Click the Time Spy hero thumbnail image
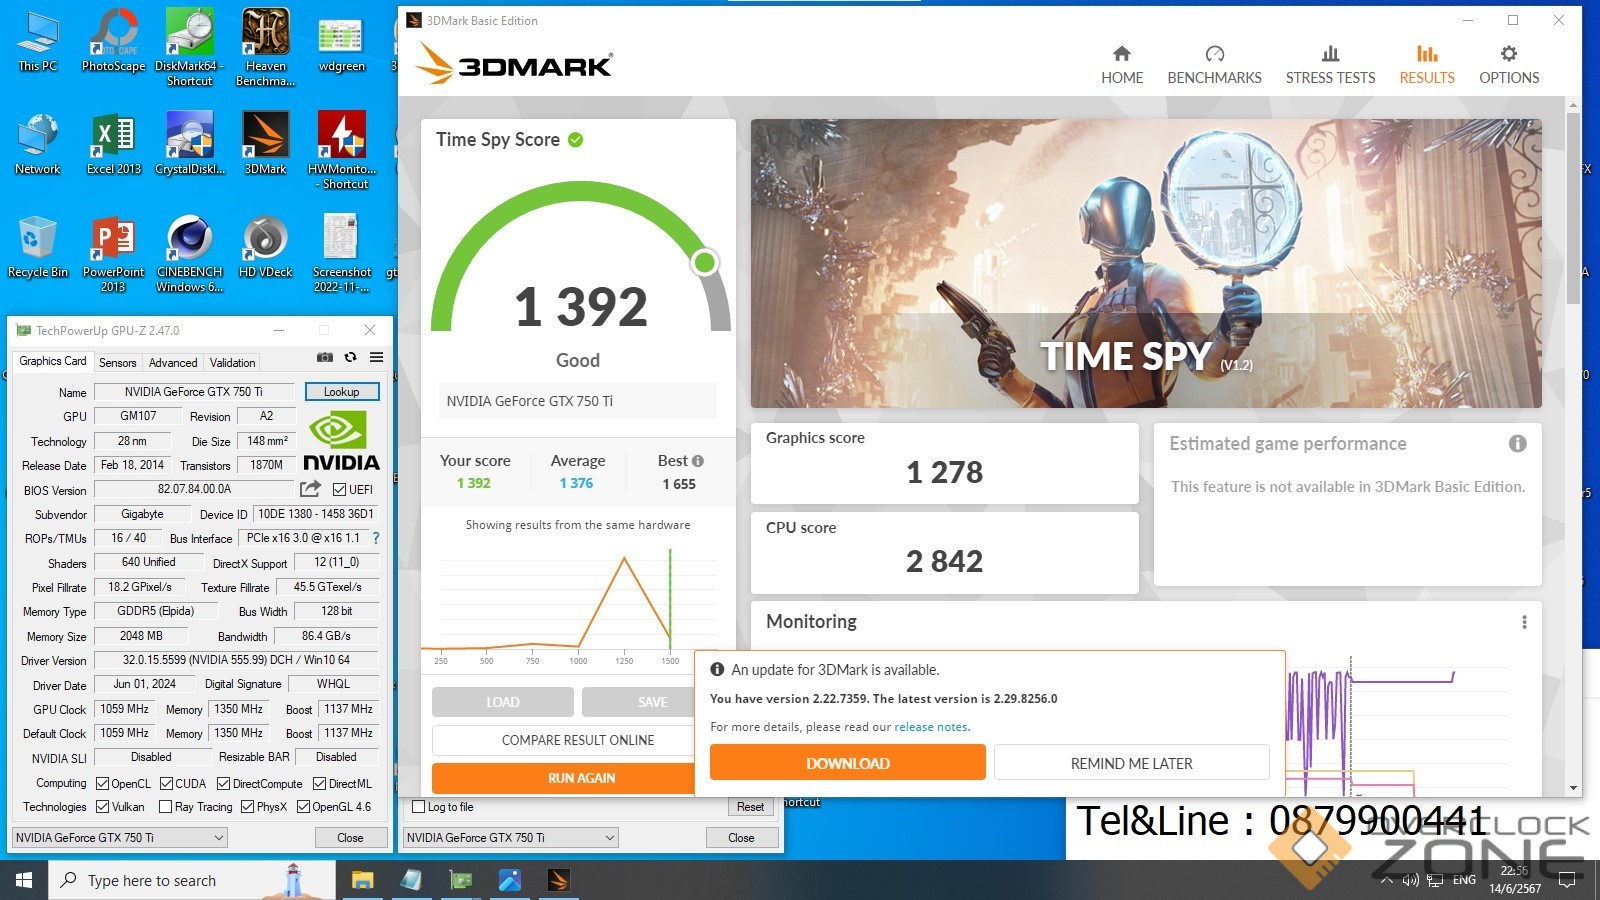Viewport: 1600px width, 900px height. point(1145,263)
